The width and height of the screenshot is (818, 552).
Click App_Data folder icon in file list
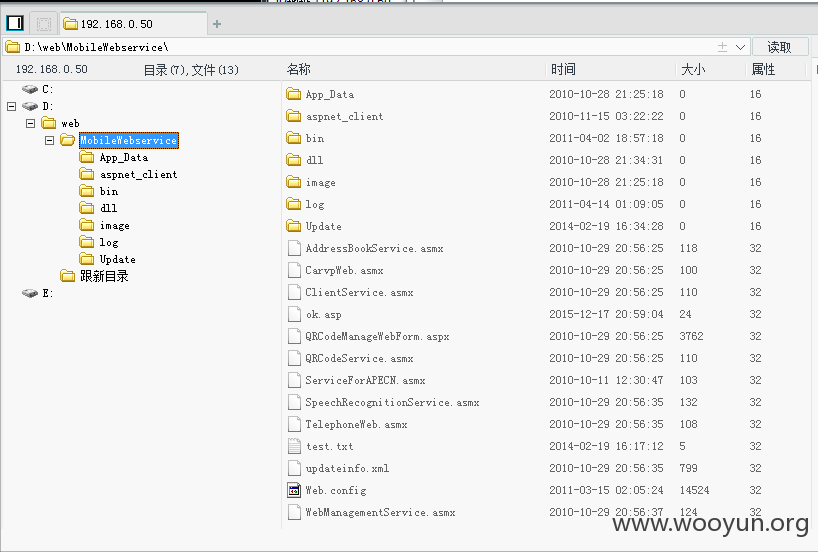click(294, 94)
